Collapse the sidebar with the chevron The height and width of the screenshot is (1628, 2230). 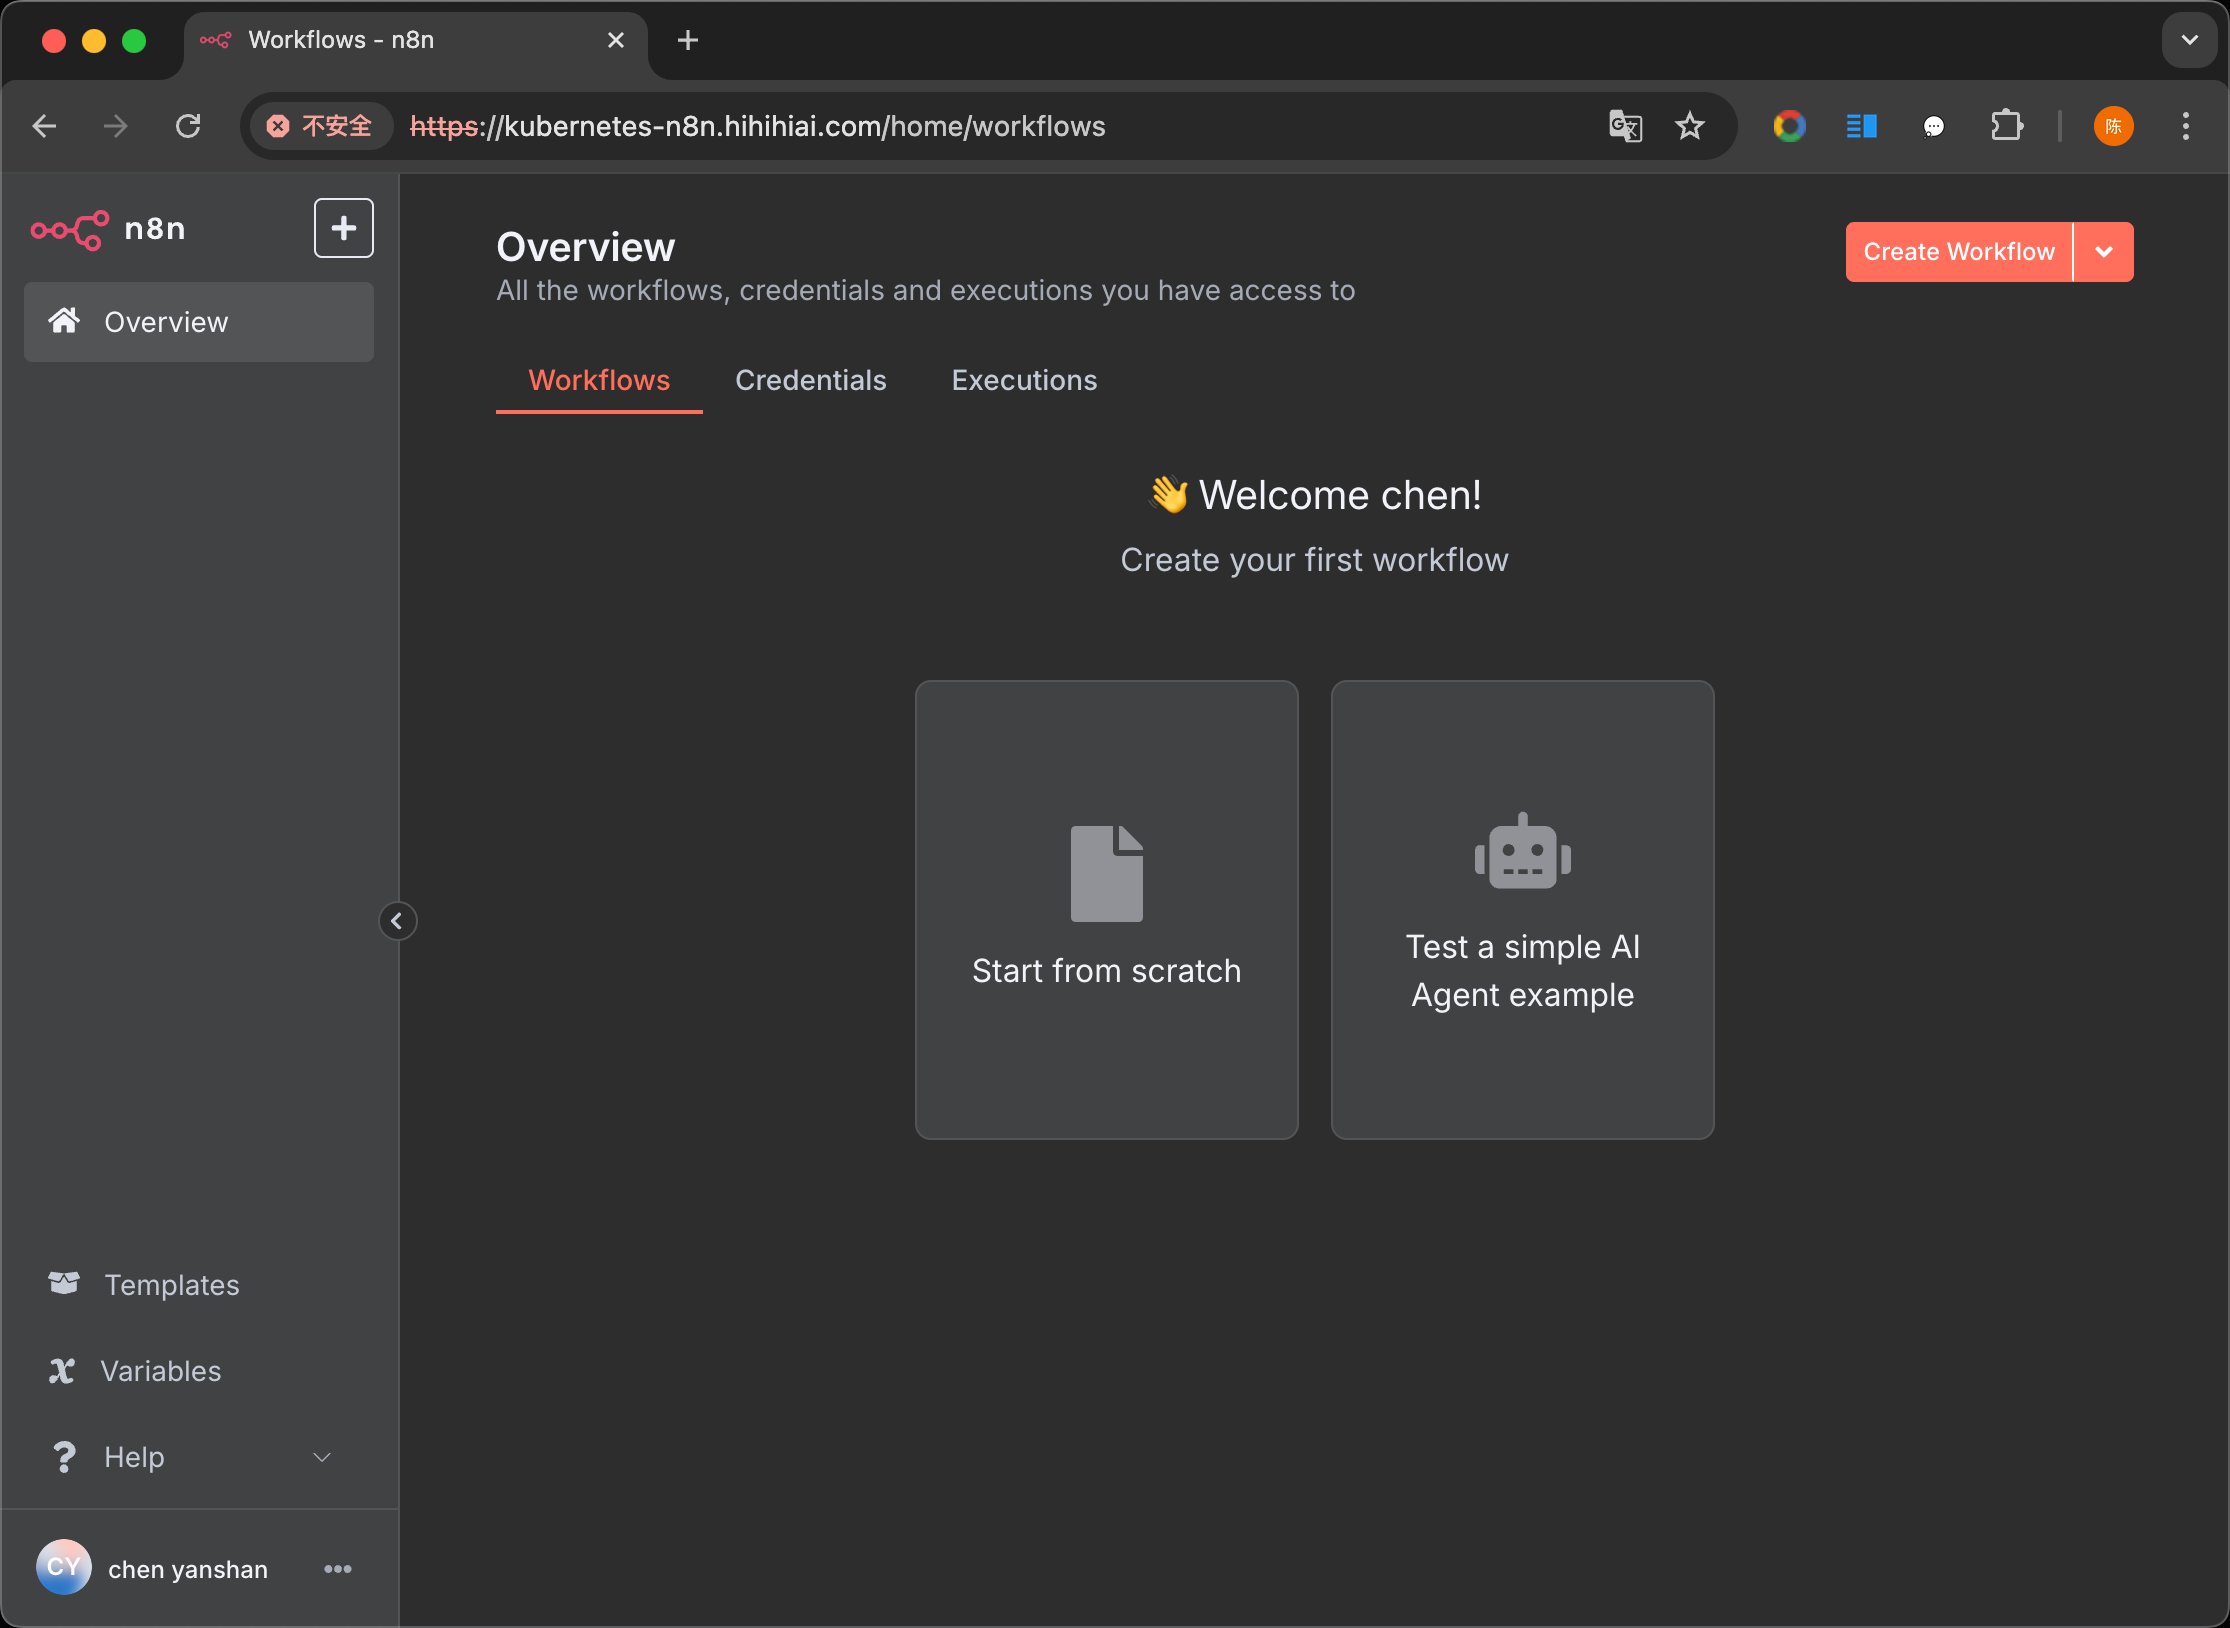pos(397,921)
